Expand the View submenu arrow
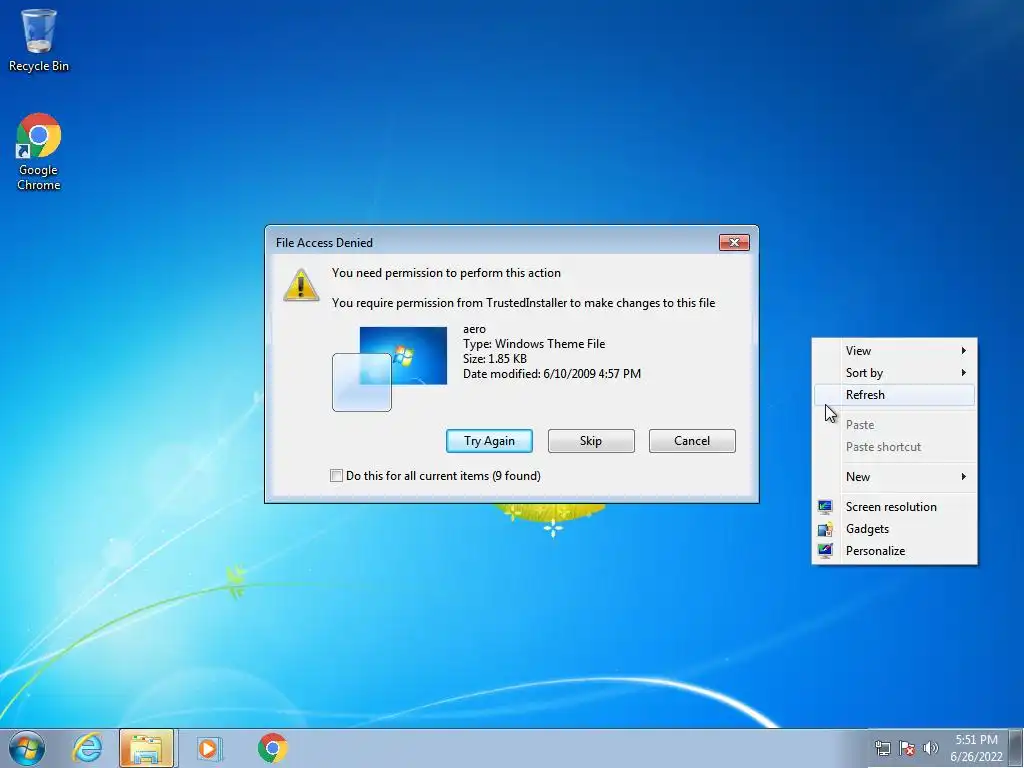Screen dimensions: 1024x768 tap(963, 351)
